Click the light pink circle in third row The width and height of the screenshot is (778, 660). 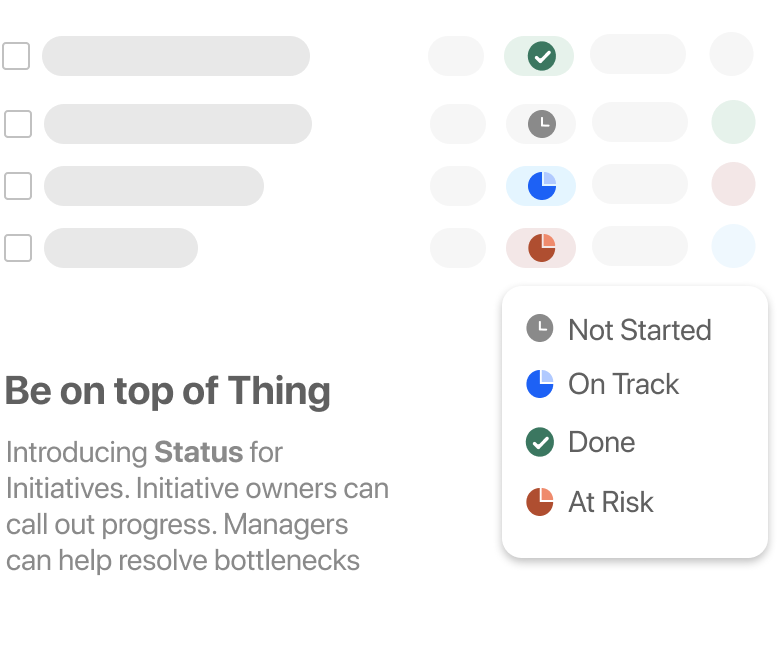coord(733,184)
